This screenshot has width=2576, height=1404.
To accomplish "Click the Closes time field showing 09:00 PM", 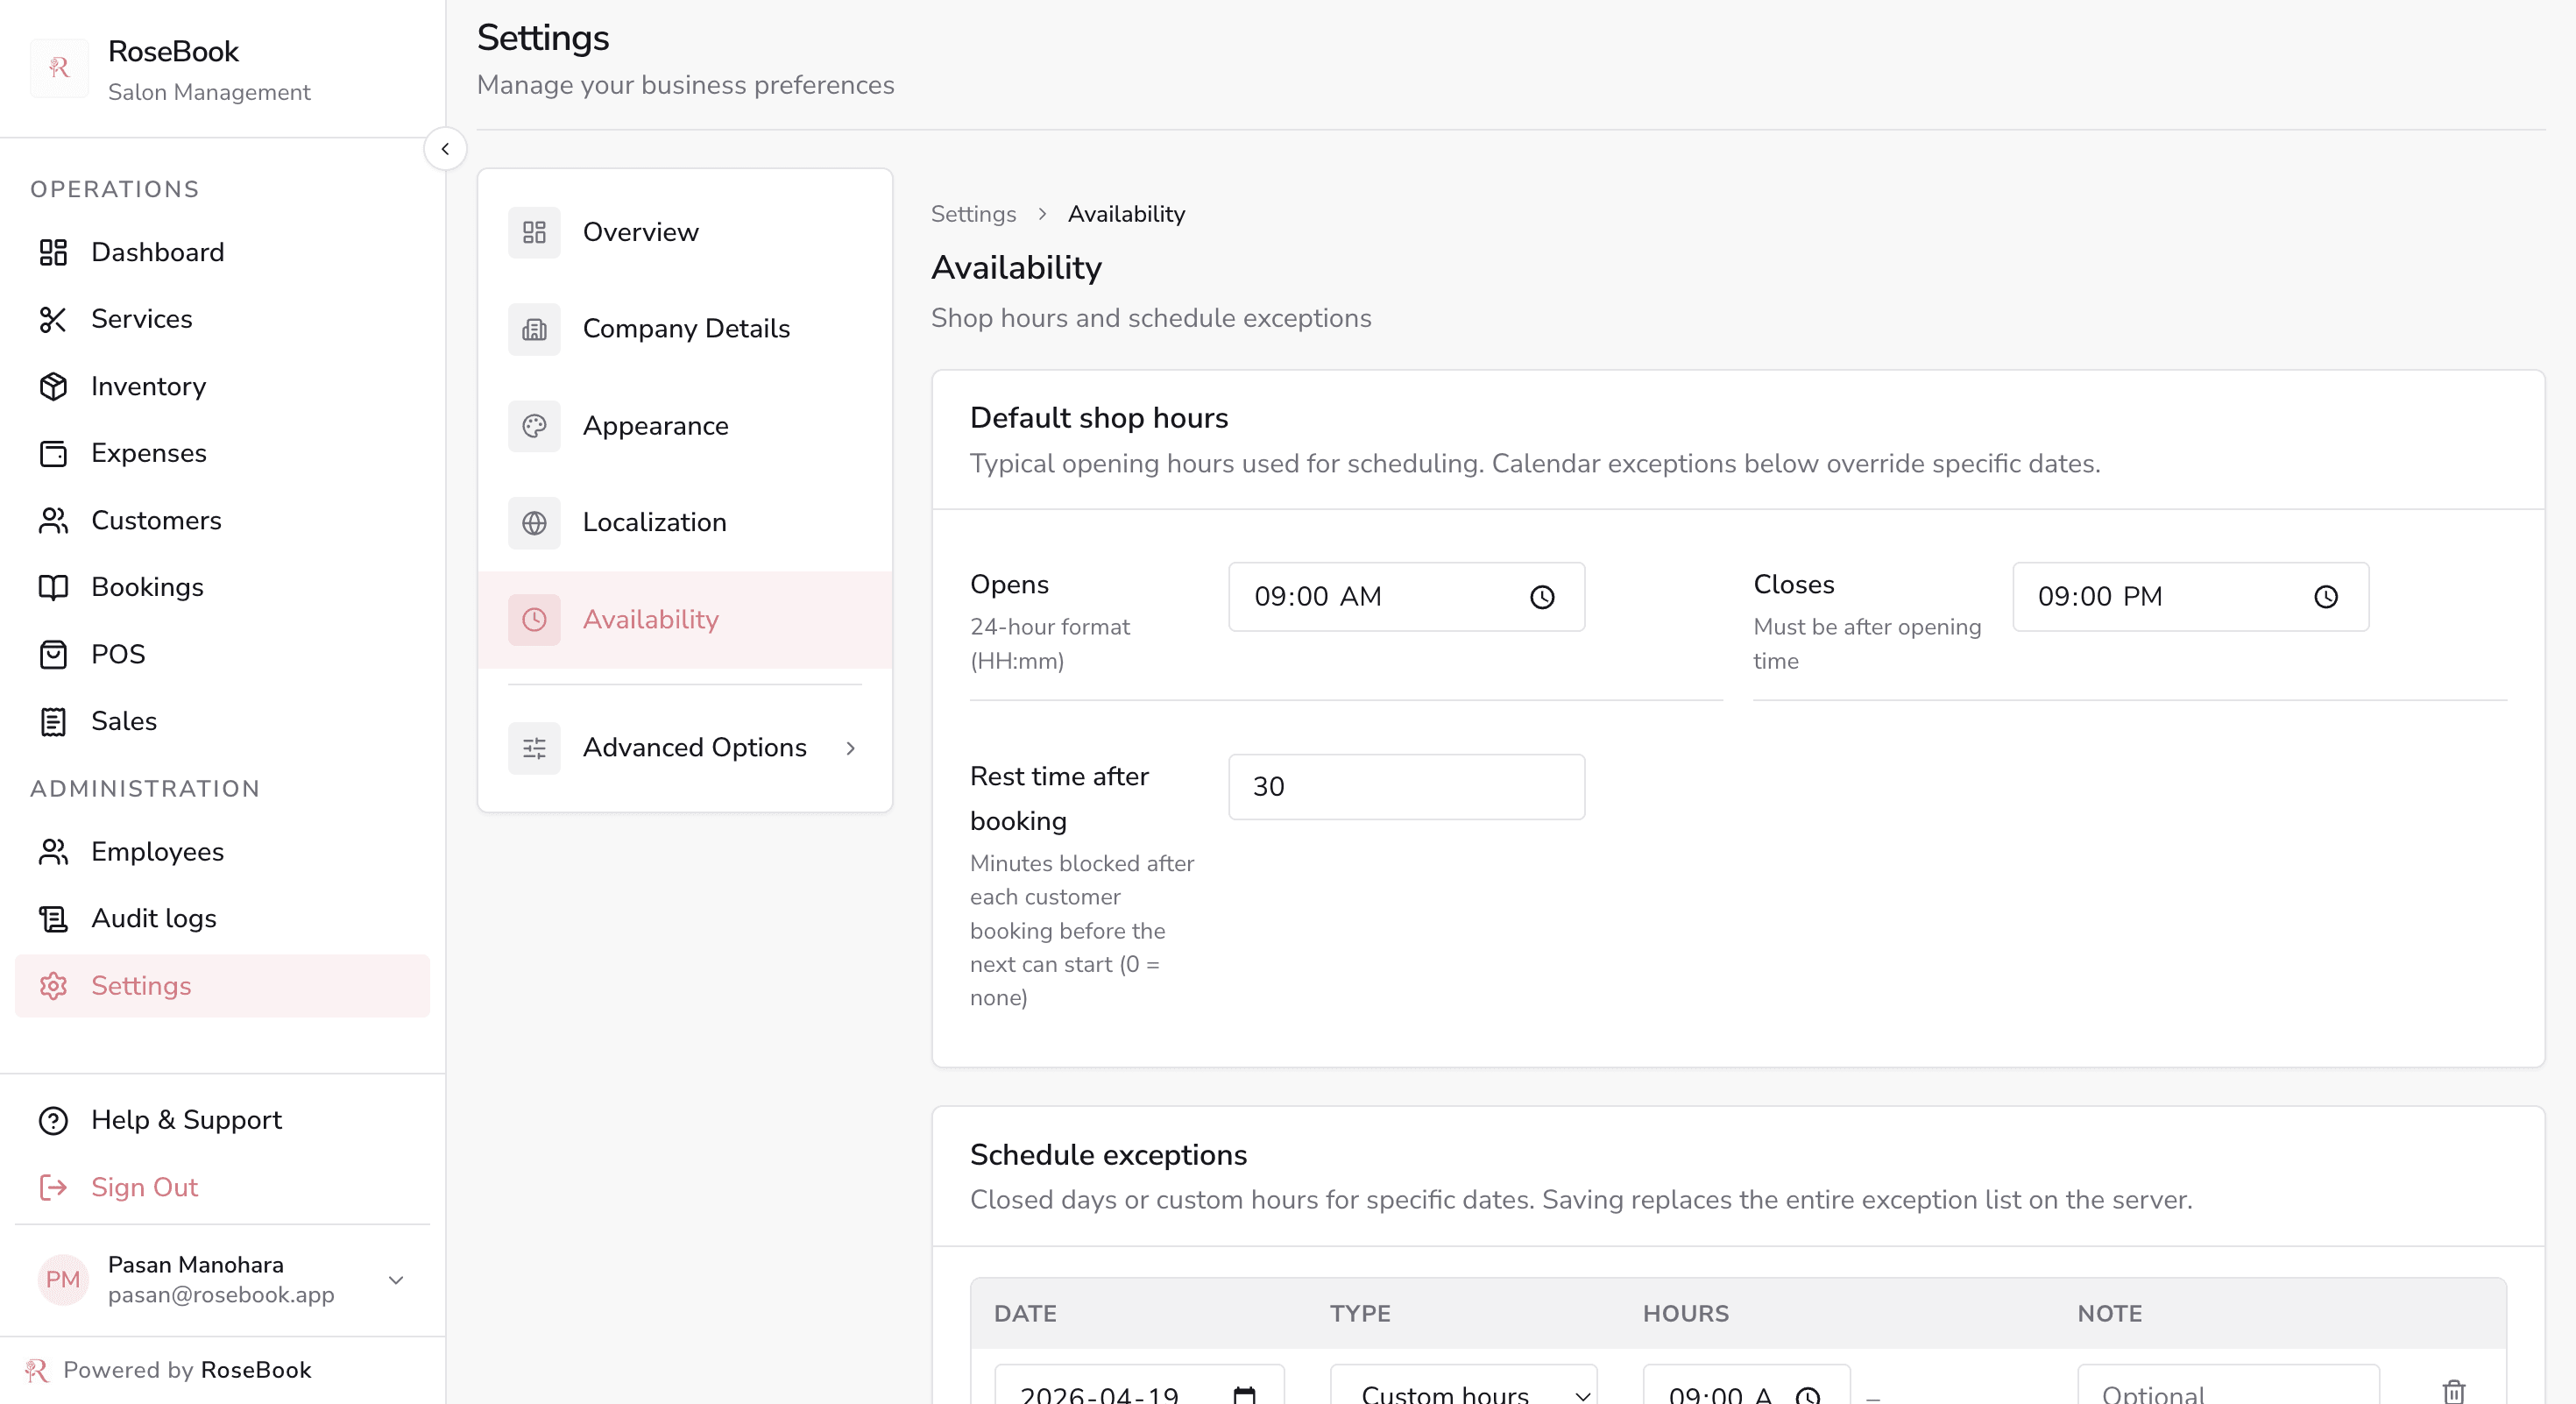I will click(2190, 597).
